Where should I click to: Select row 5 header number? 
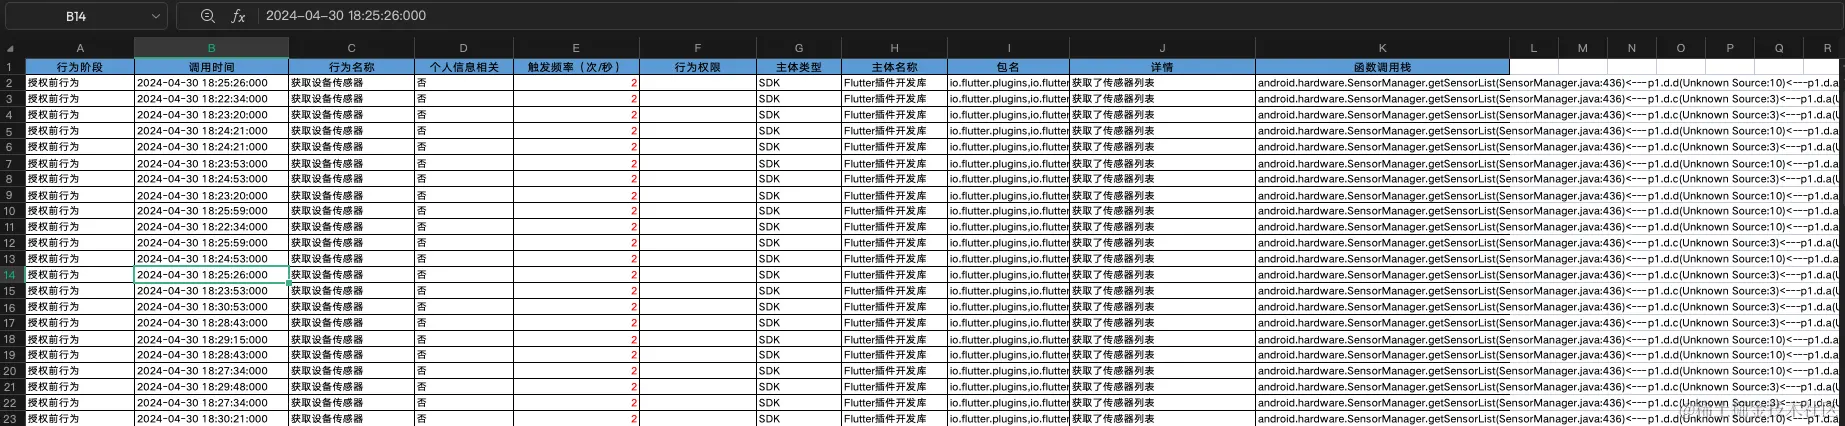(x=12, y=131)
